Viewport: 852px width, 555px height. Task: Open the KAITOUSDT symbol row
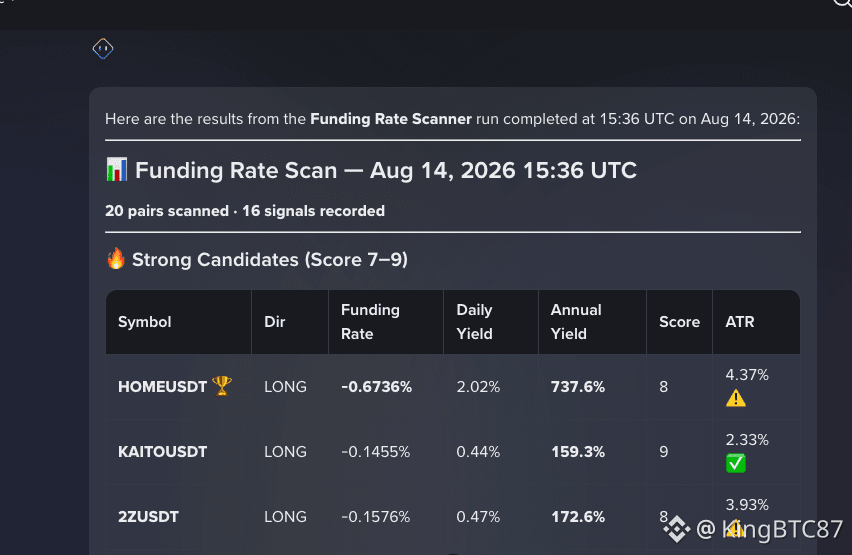click(453, 452)
